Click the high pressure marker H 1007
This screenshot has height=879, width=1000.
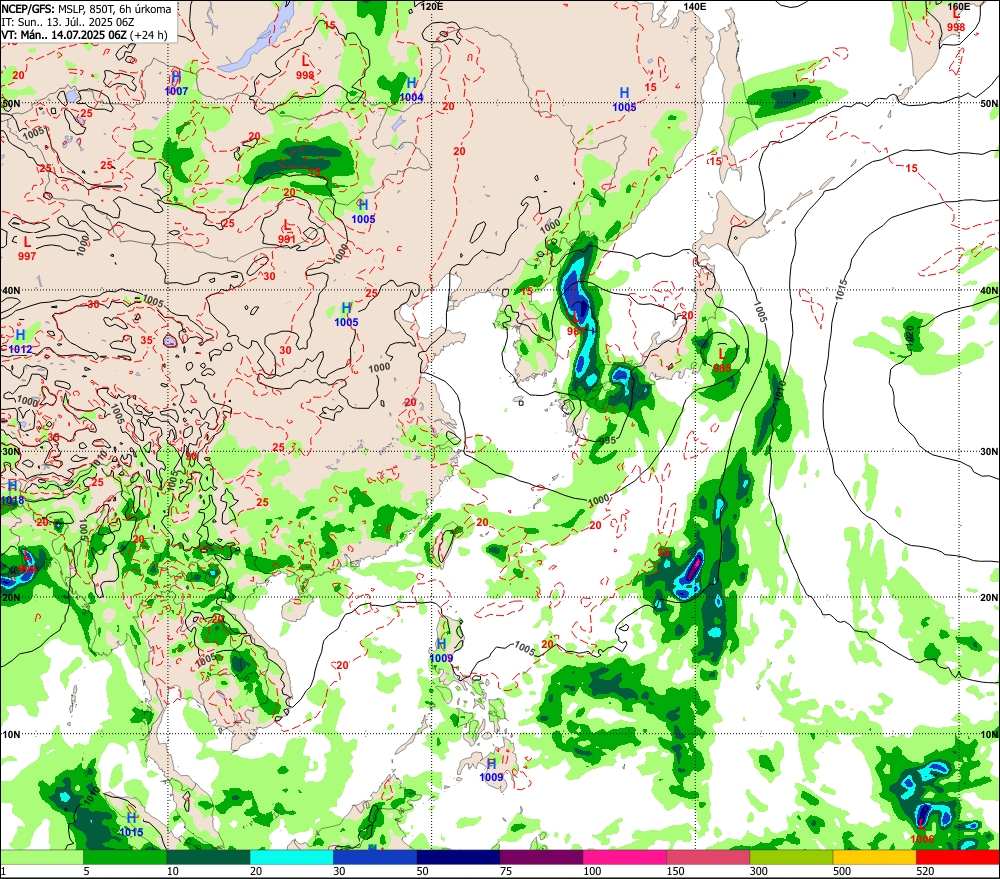pos(177,84)
